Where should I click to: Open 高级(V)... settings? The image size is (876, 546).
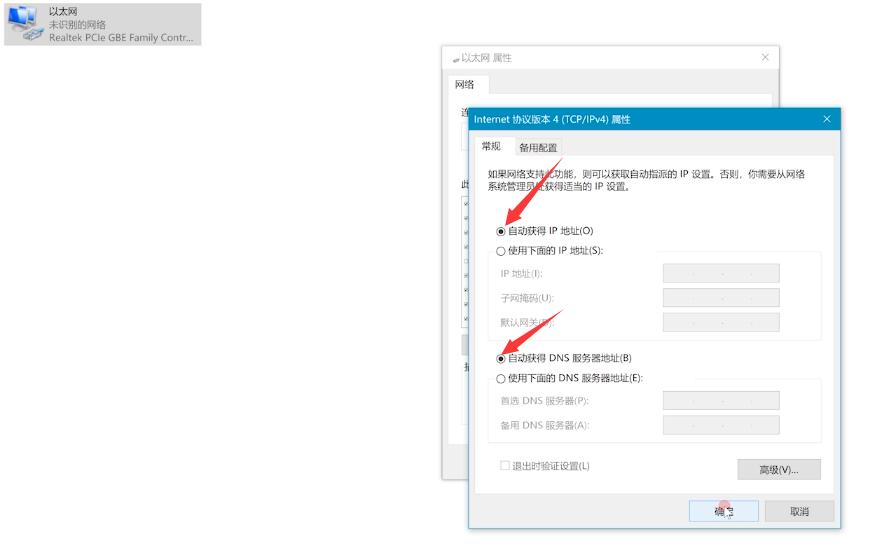click(779, 470)
